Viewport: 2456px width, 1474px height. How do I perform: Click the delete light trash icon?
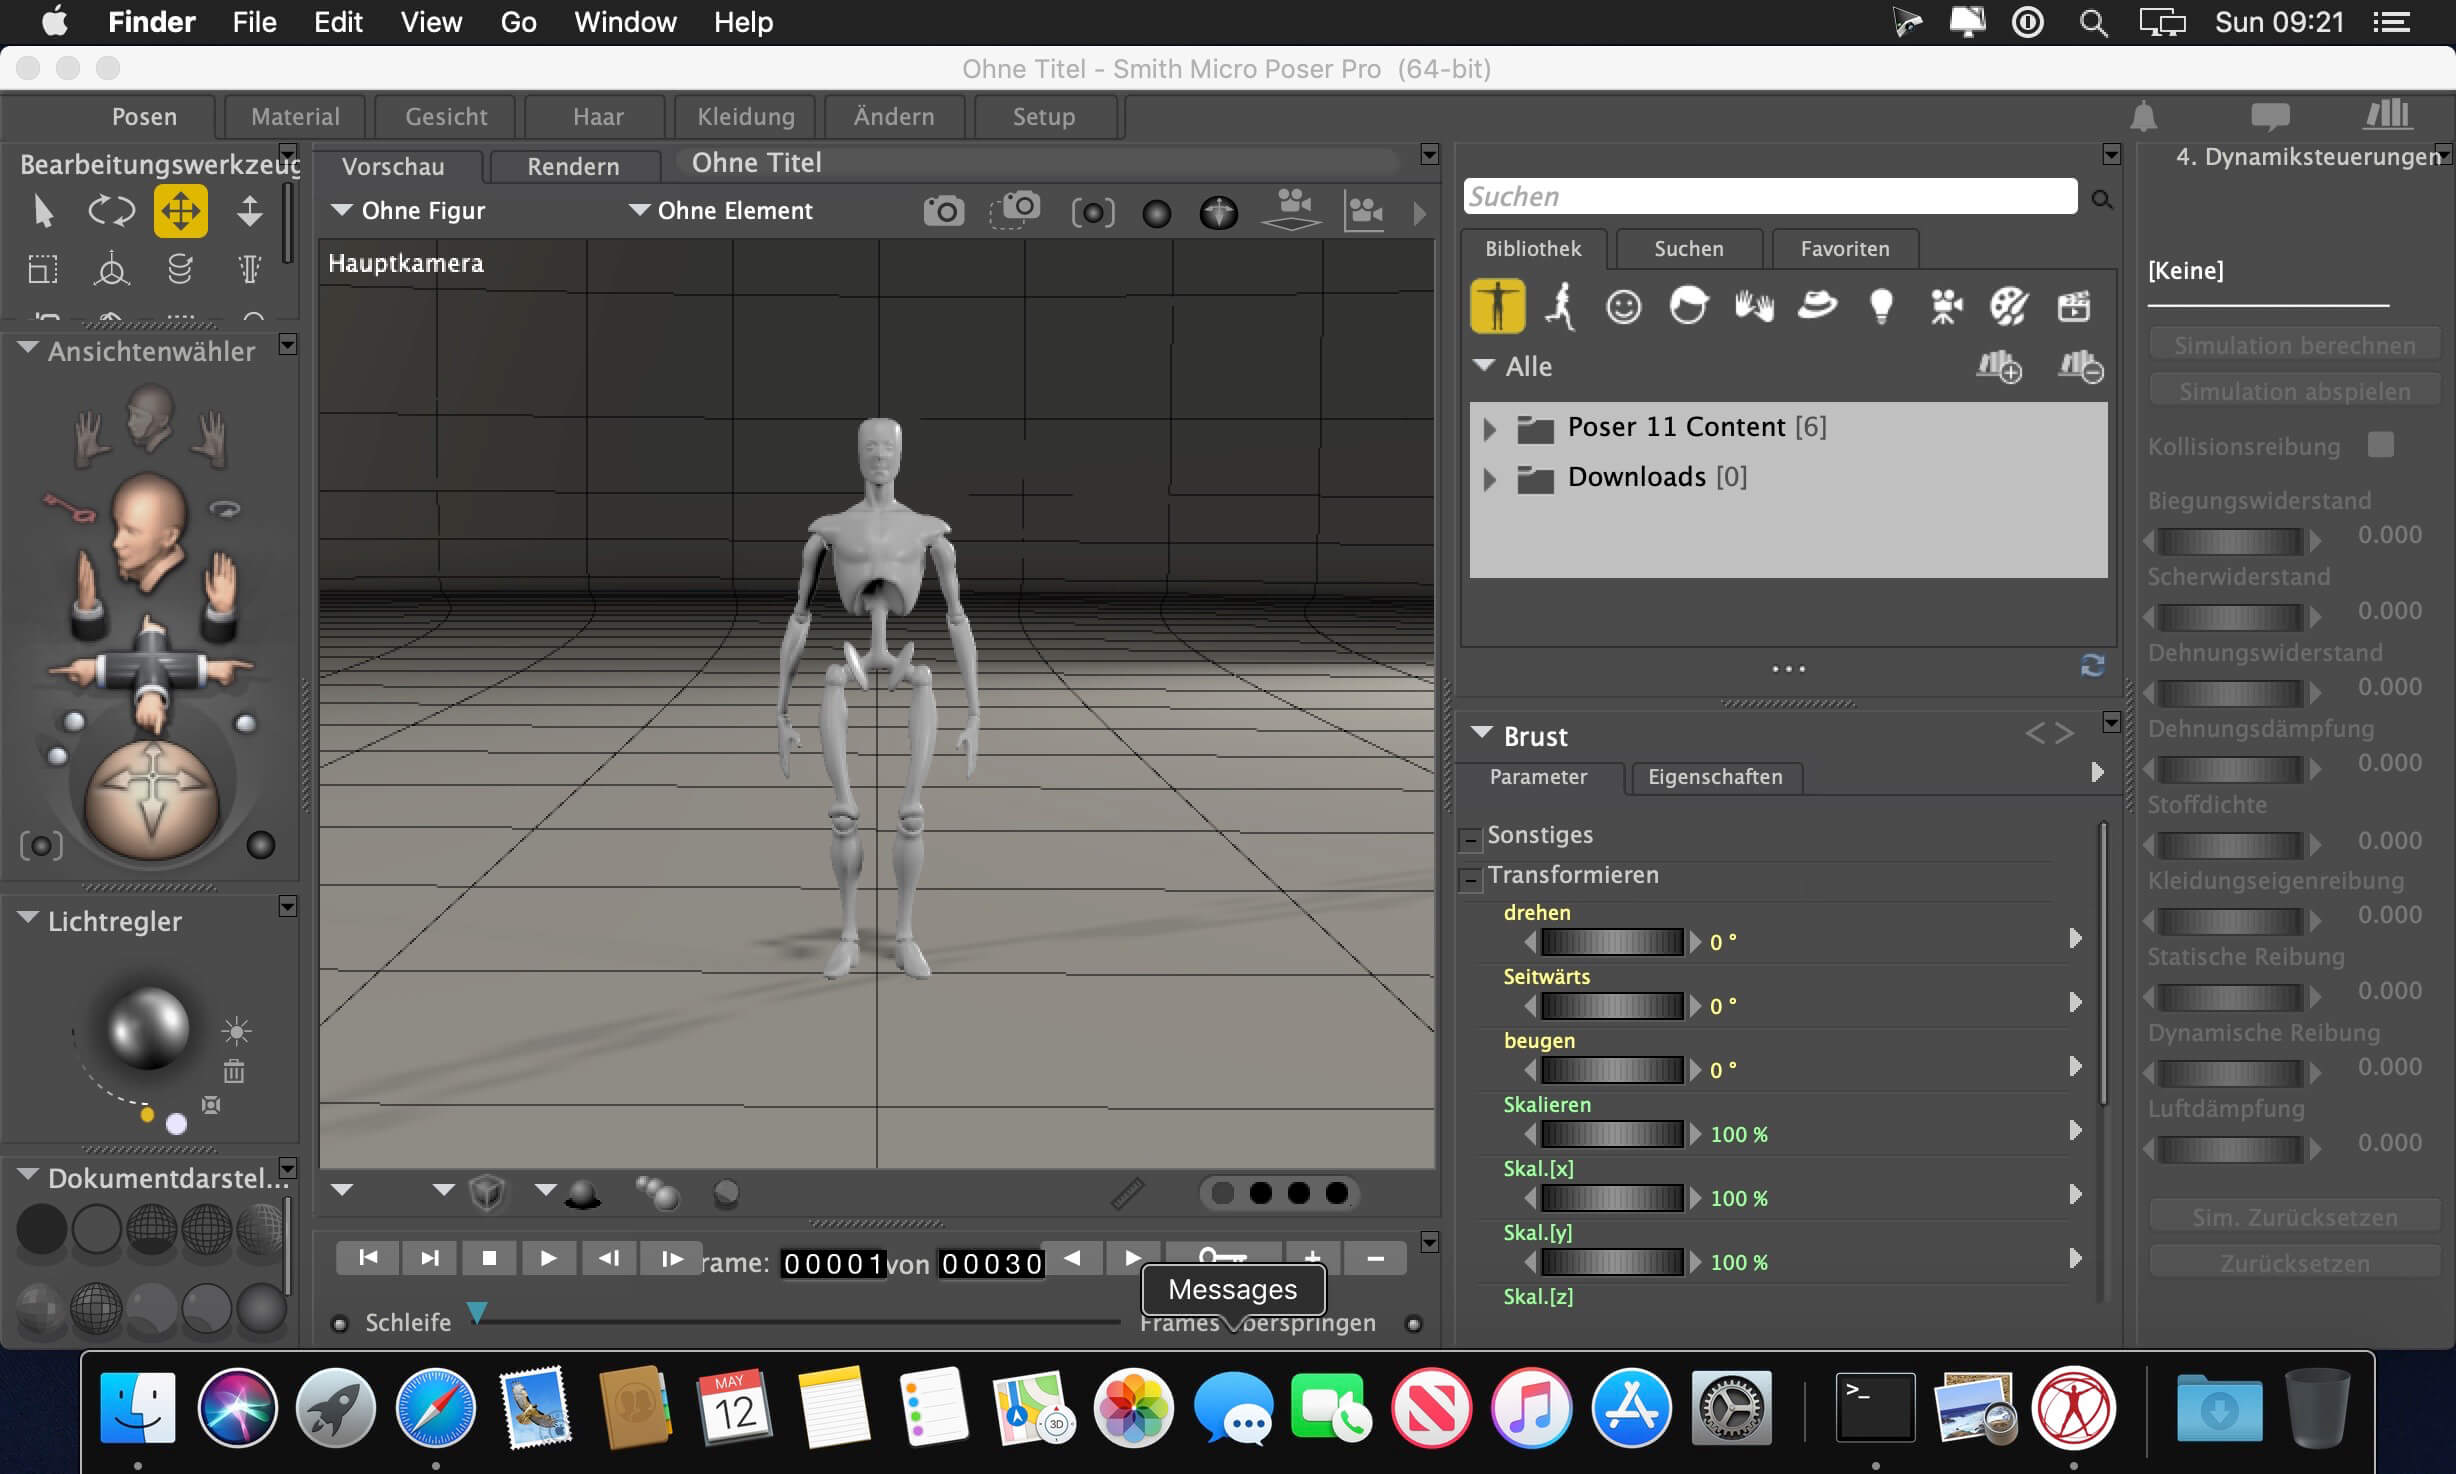tap(234, 1071)
